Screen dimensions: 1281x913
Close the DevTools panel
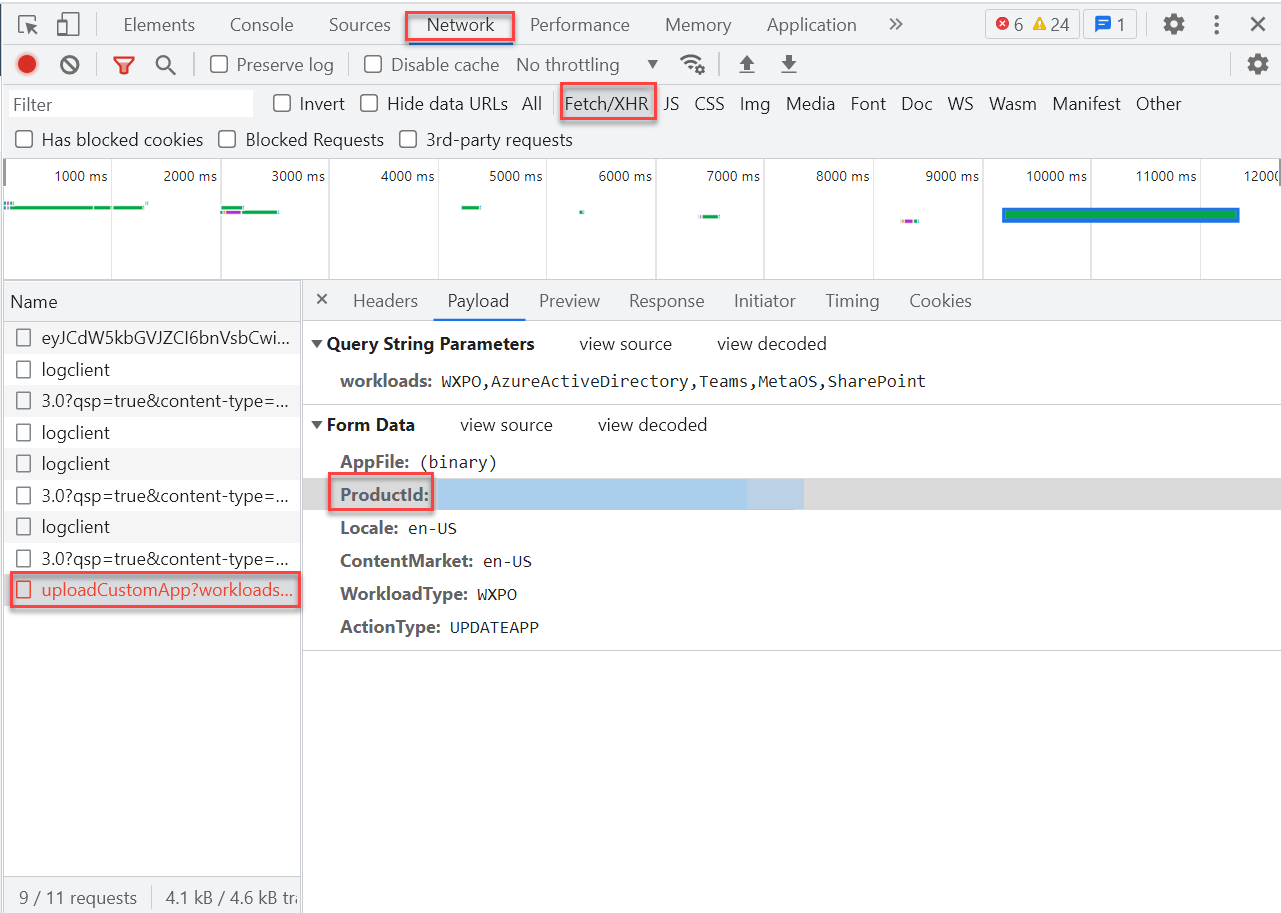tap(1258, 25)
